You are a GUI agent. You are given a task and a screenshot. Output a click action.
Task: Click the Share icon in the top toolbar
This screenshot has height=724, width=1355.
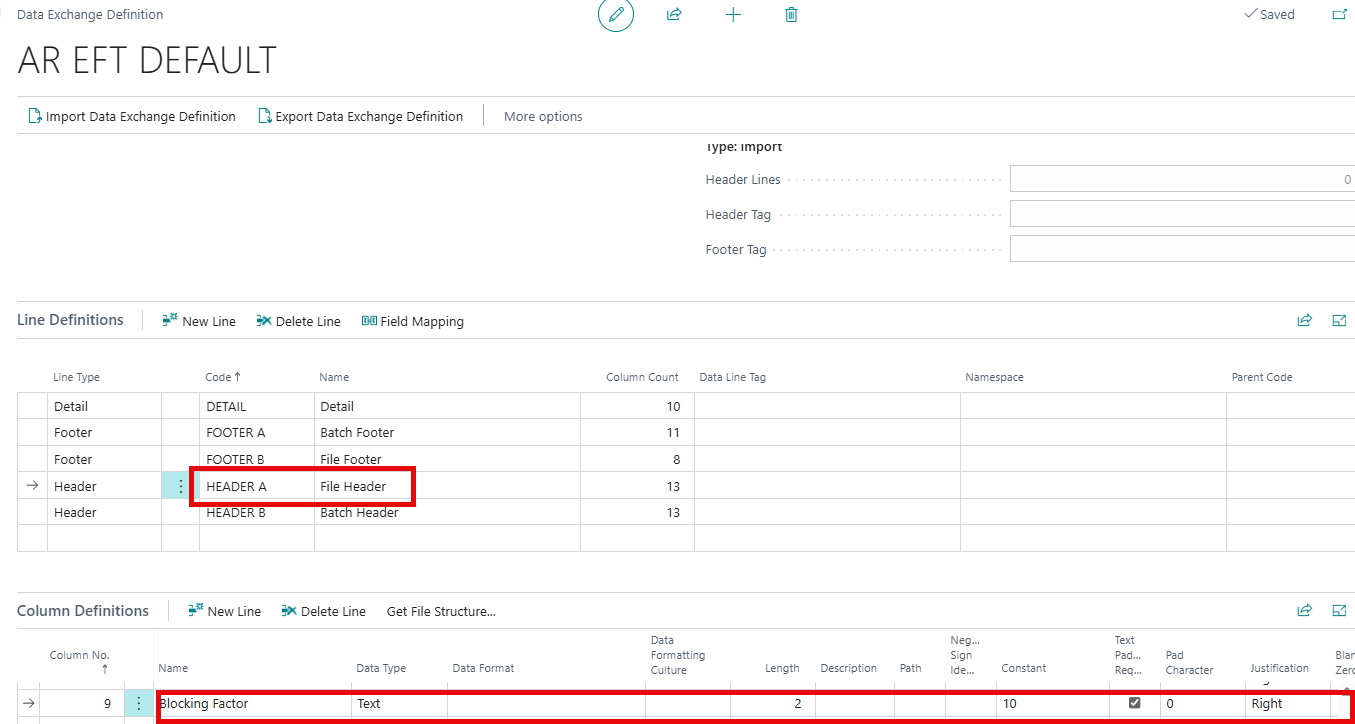[x=674, y=15]
